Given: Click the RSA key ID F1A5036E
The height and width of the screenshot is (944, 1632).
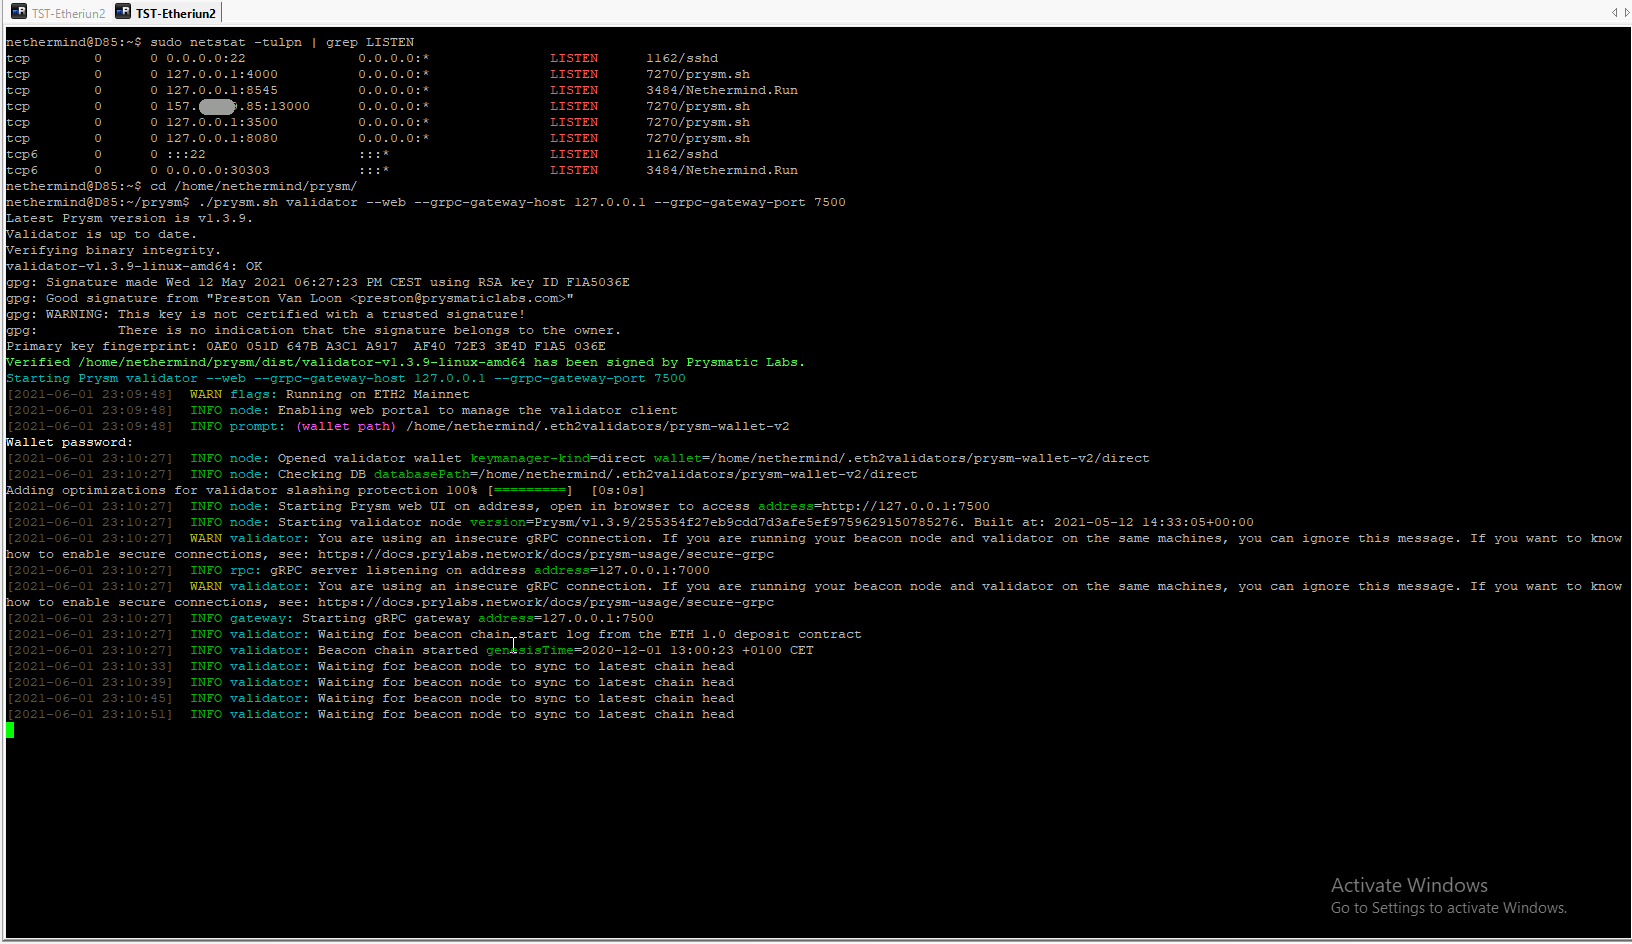Looking at the screenshot, I should pos(598,282).
